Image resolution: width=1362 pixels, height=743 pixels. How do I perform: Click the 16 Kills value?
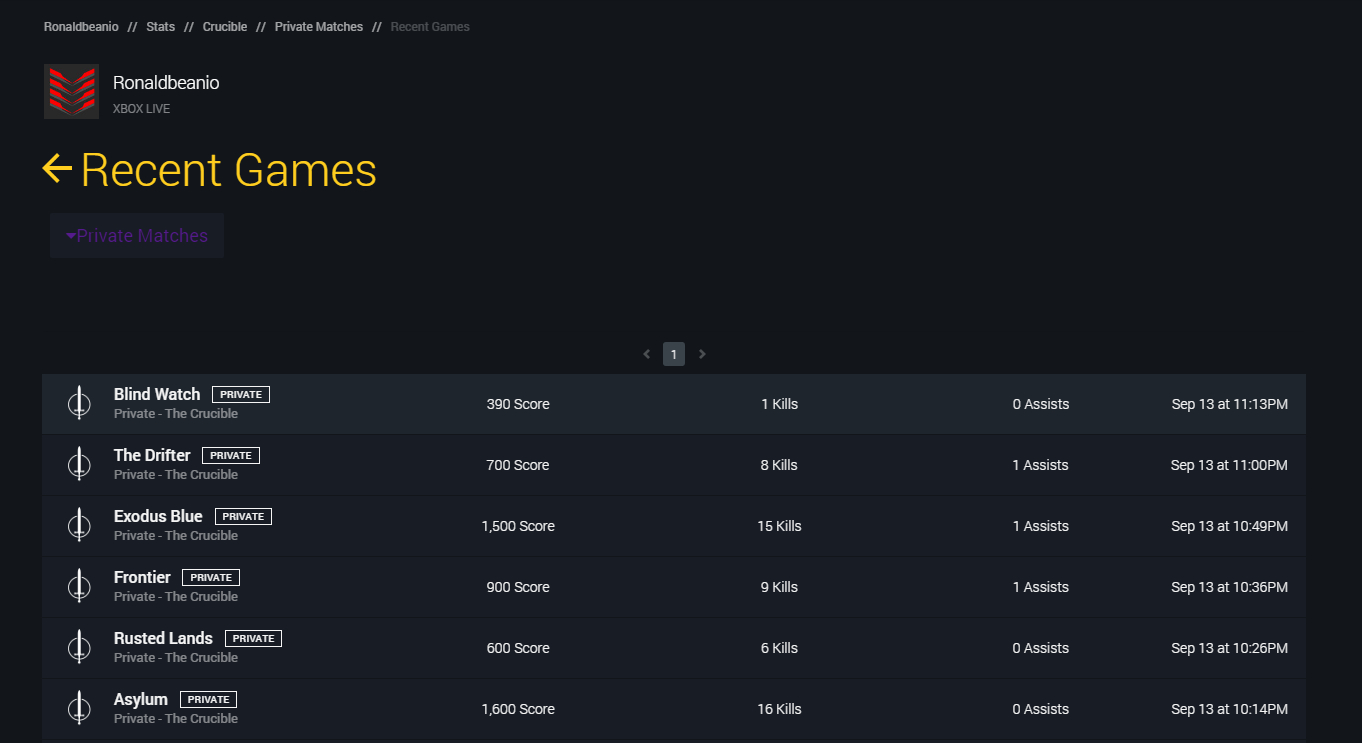click(x=780, y=709)
